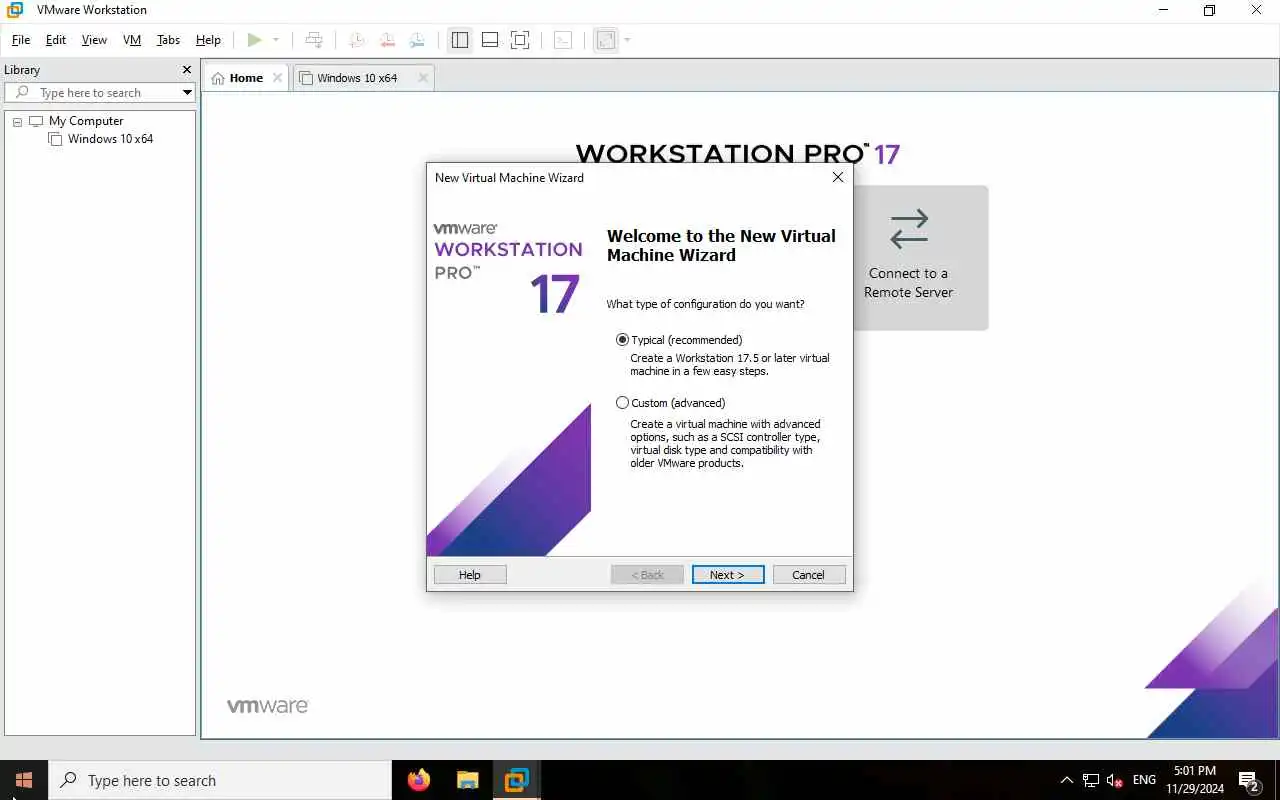Click VMware Workstation taskbar icon
Image resolution: width=1280 pixels, height=800 pixels.
coord(516,780)
